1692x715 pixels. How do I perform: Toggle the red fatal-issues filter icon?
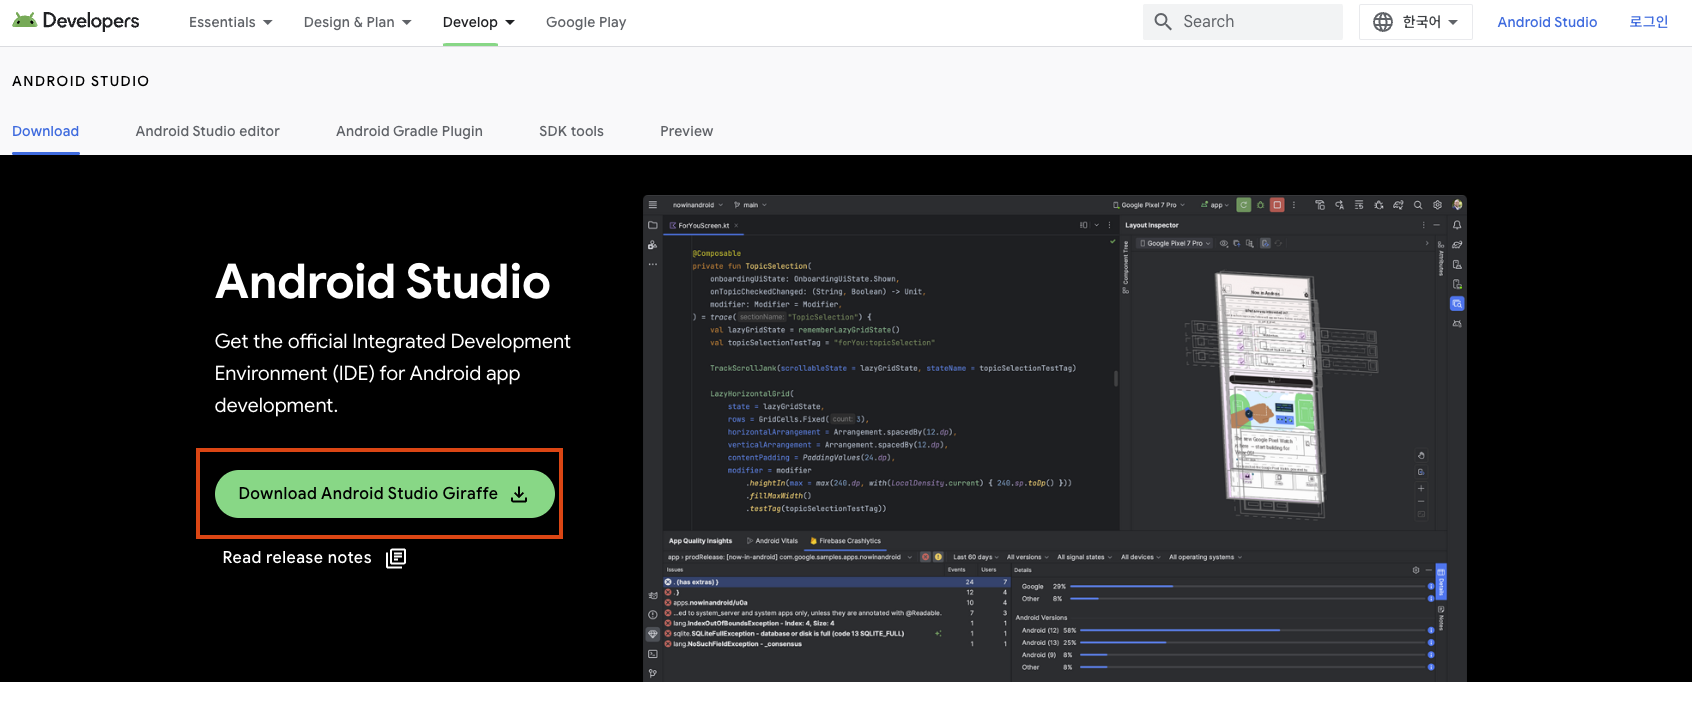pyautogui.click(x=925, y=557)
